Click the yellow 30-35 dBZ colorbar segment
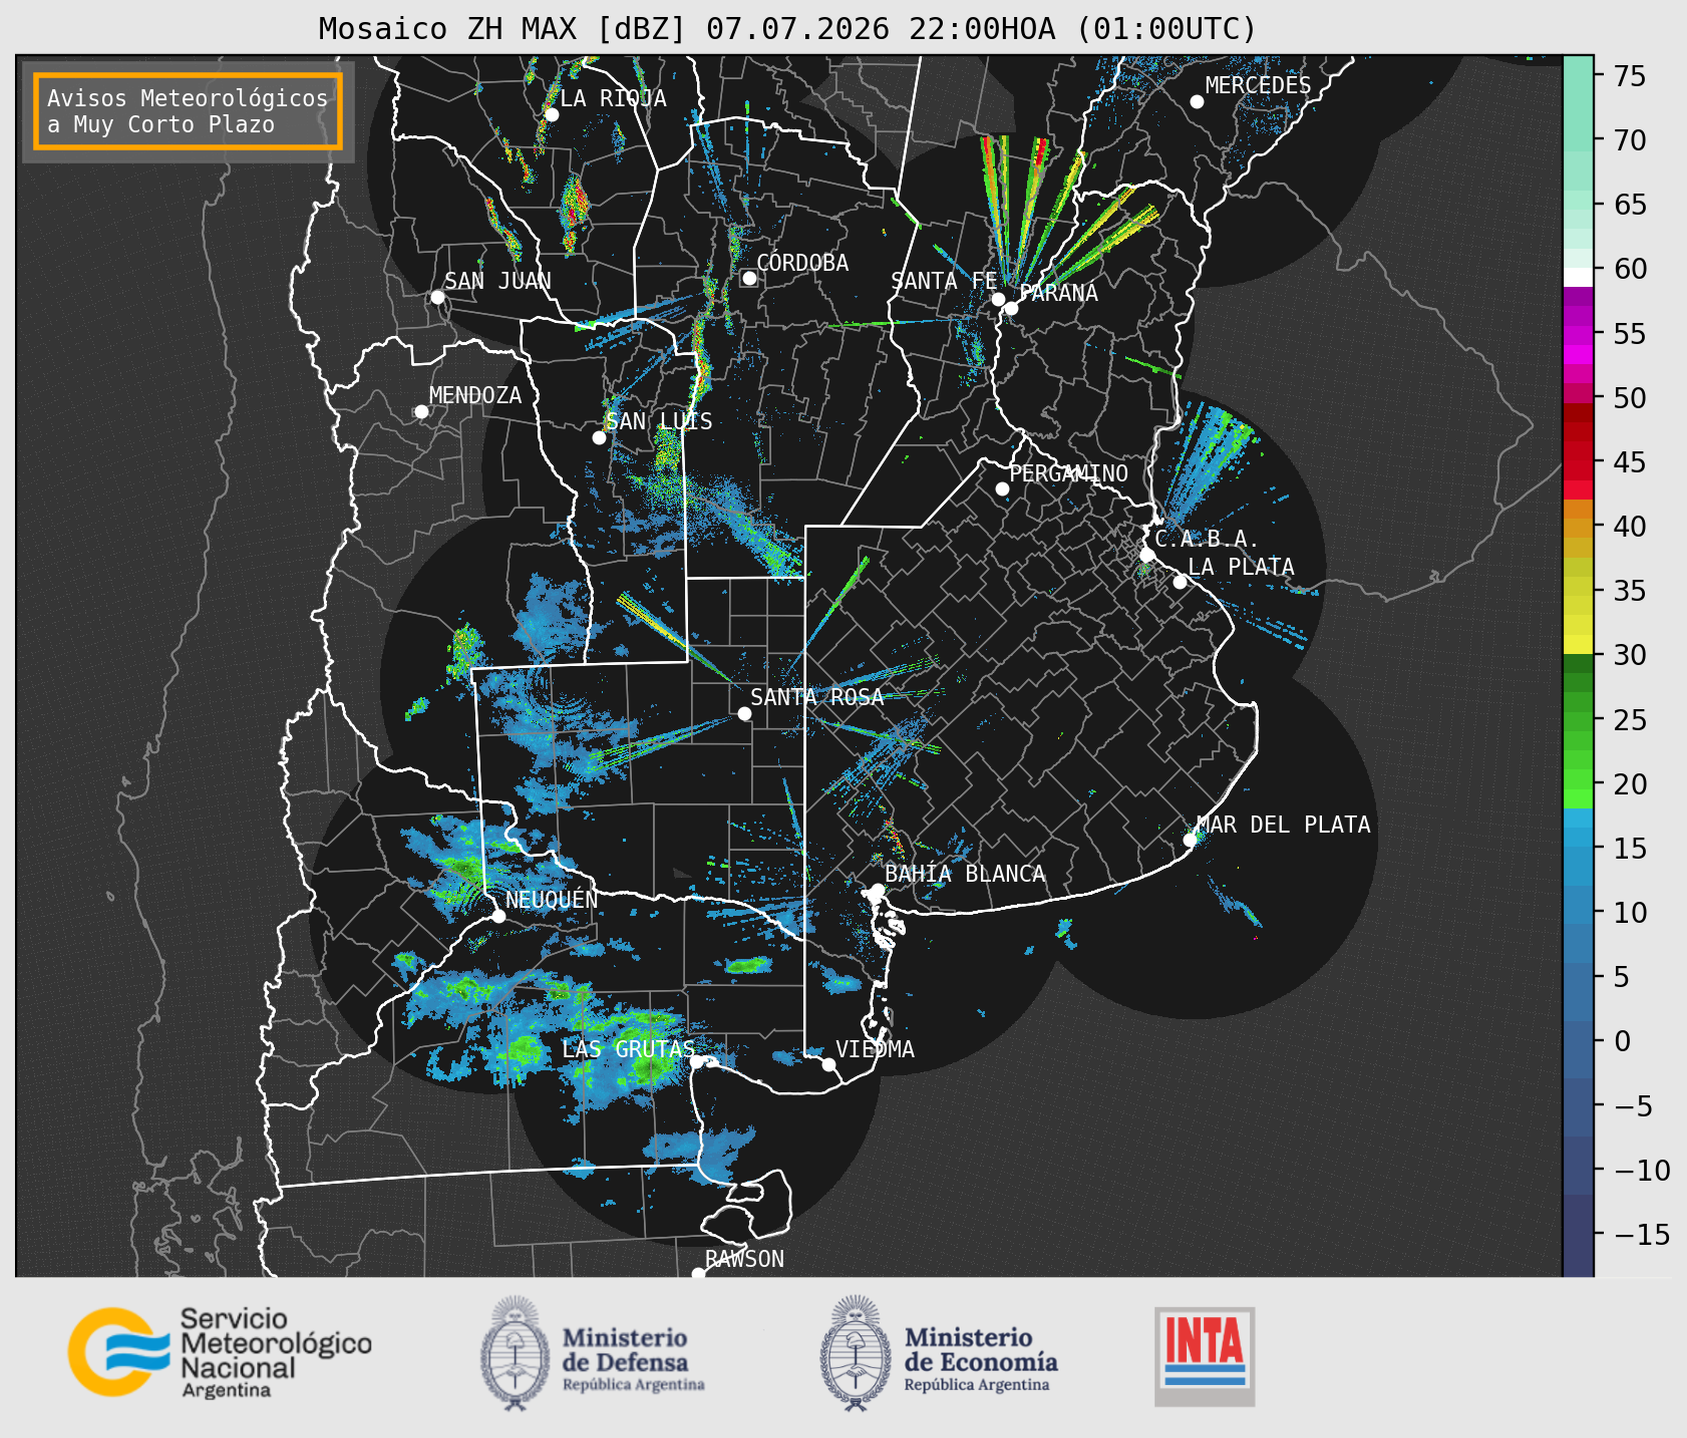 [1578, 623]
